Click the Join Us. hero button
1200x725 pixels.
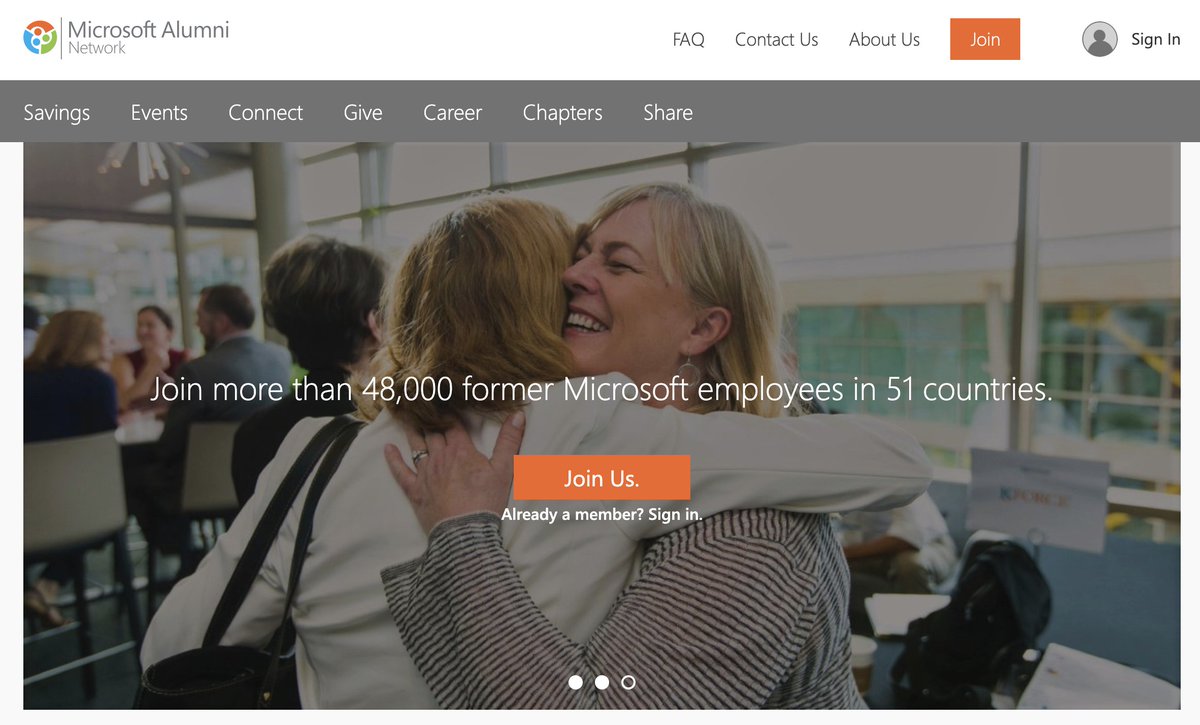[602, 478]
